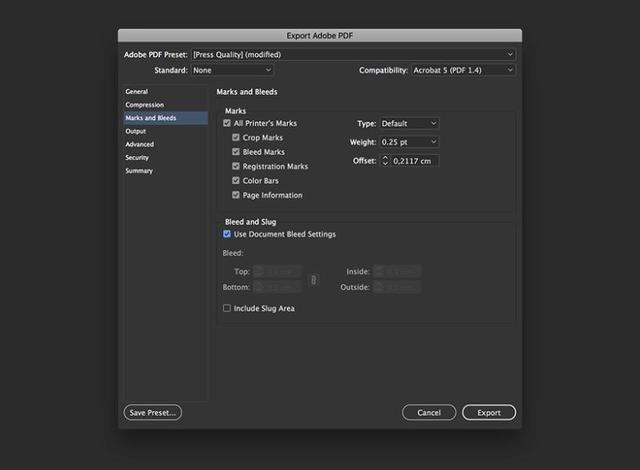Click the Top bleed field
The image size is (640, 470).
pos(277,271)
